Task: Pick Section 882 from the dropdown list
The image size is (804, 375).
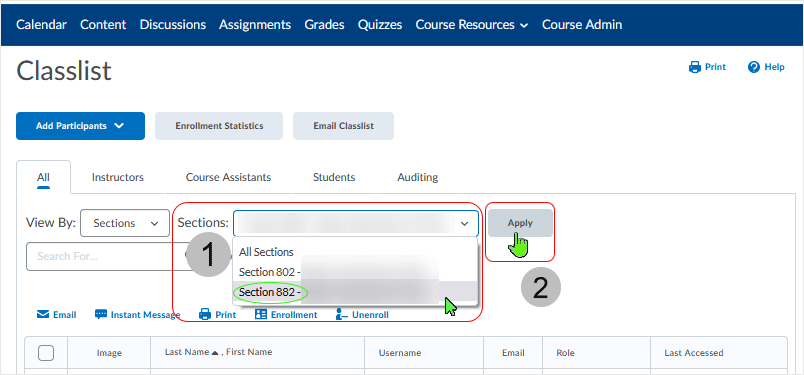Action: click(355, 292)
